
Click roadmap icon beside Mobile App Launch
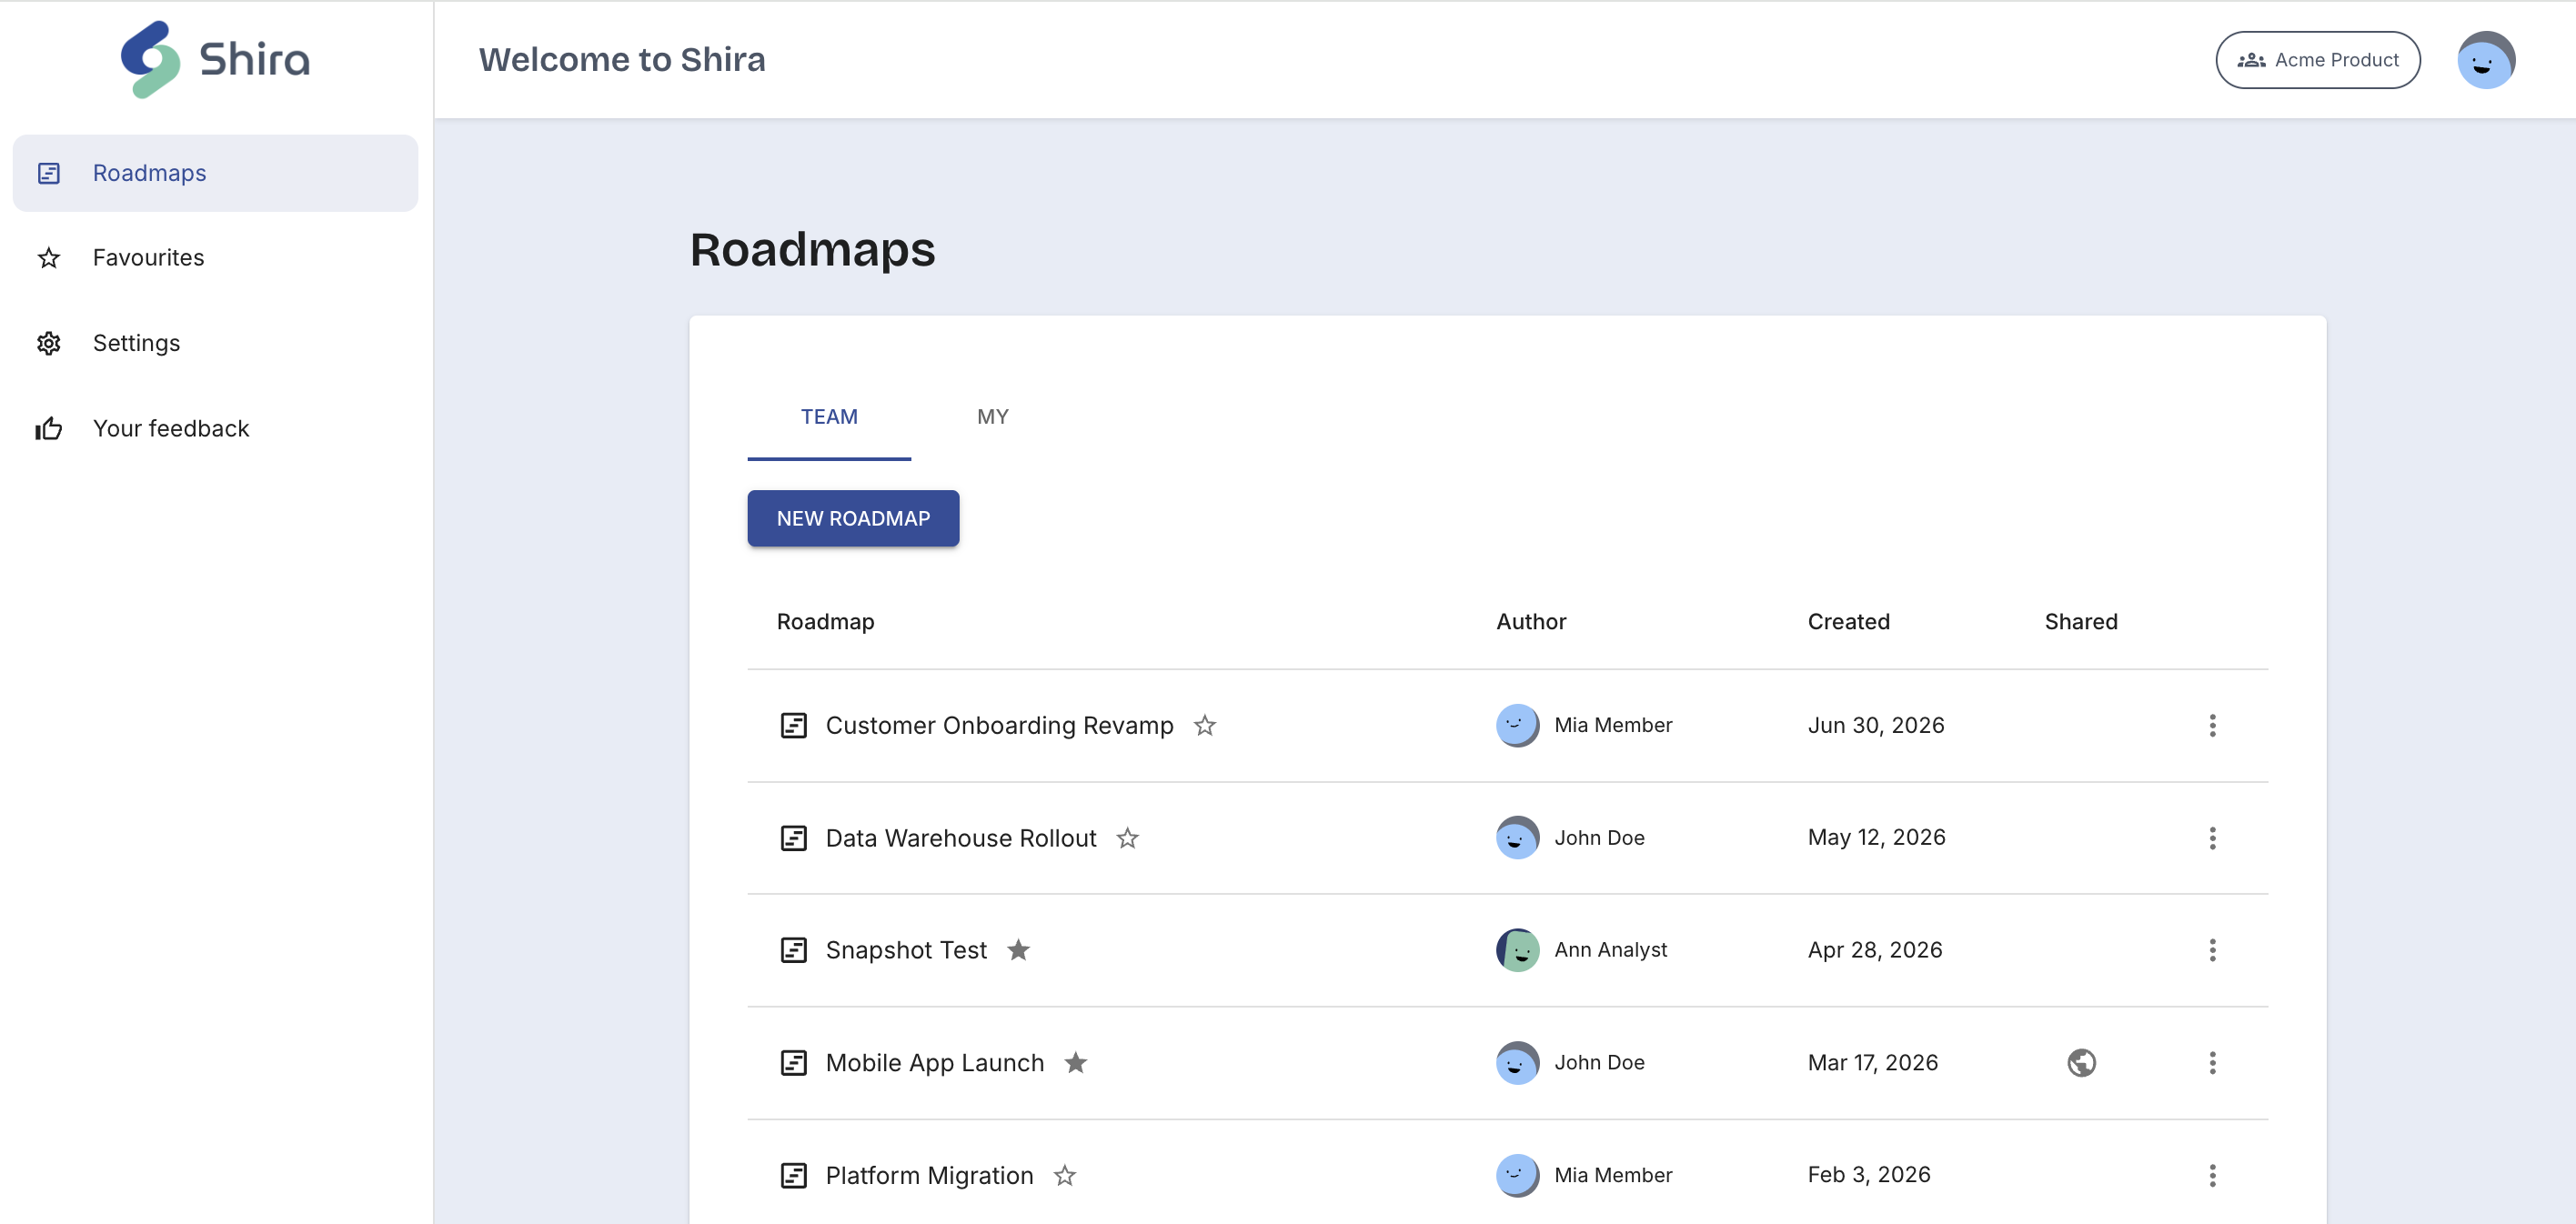coord(793,1063)
